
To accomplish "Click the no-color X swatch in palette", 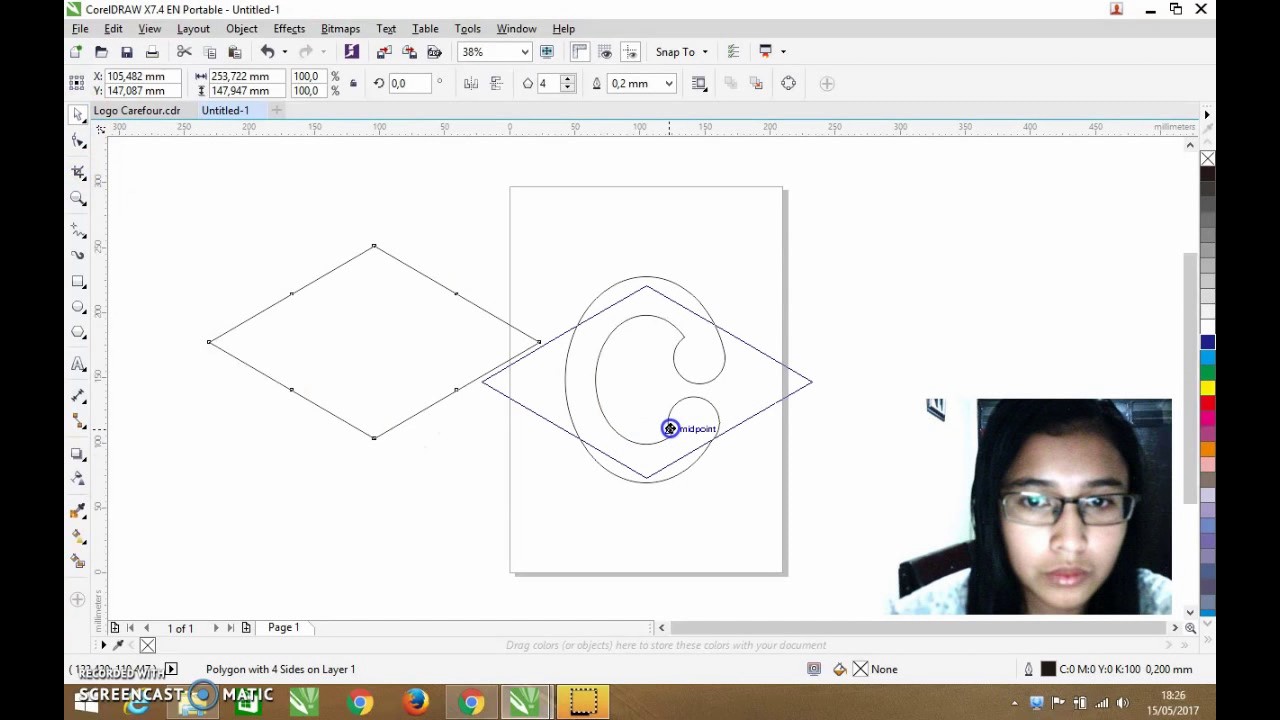I will (x=1208, y=159).
